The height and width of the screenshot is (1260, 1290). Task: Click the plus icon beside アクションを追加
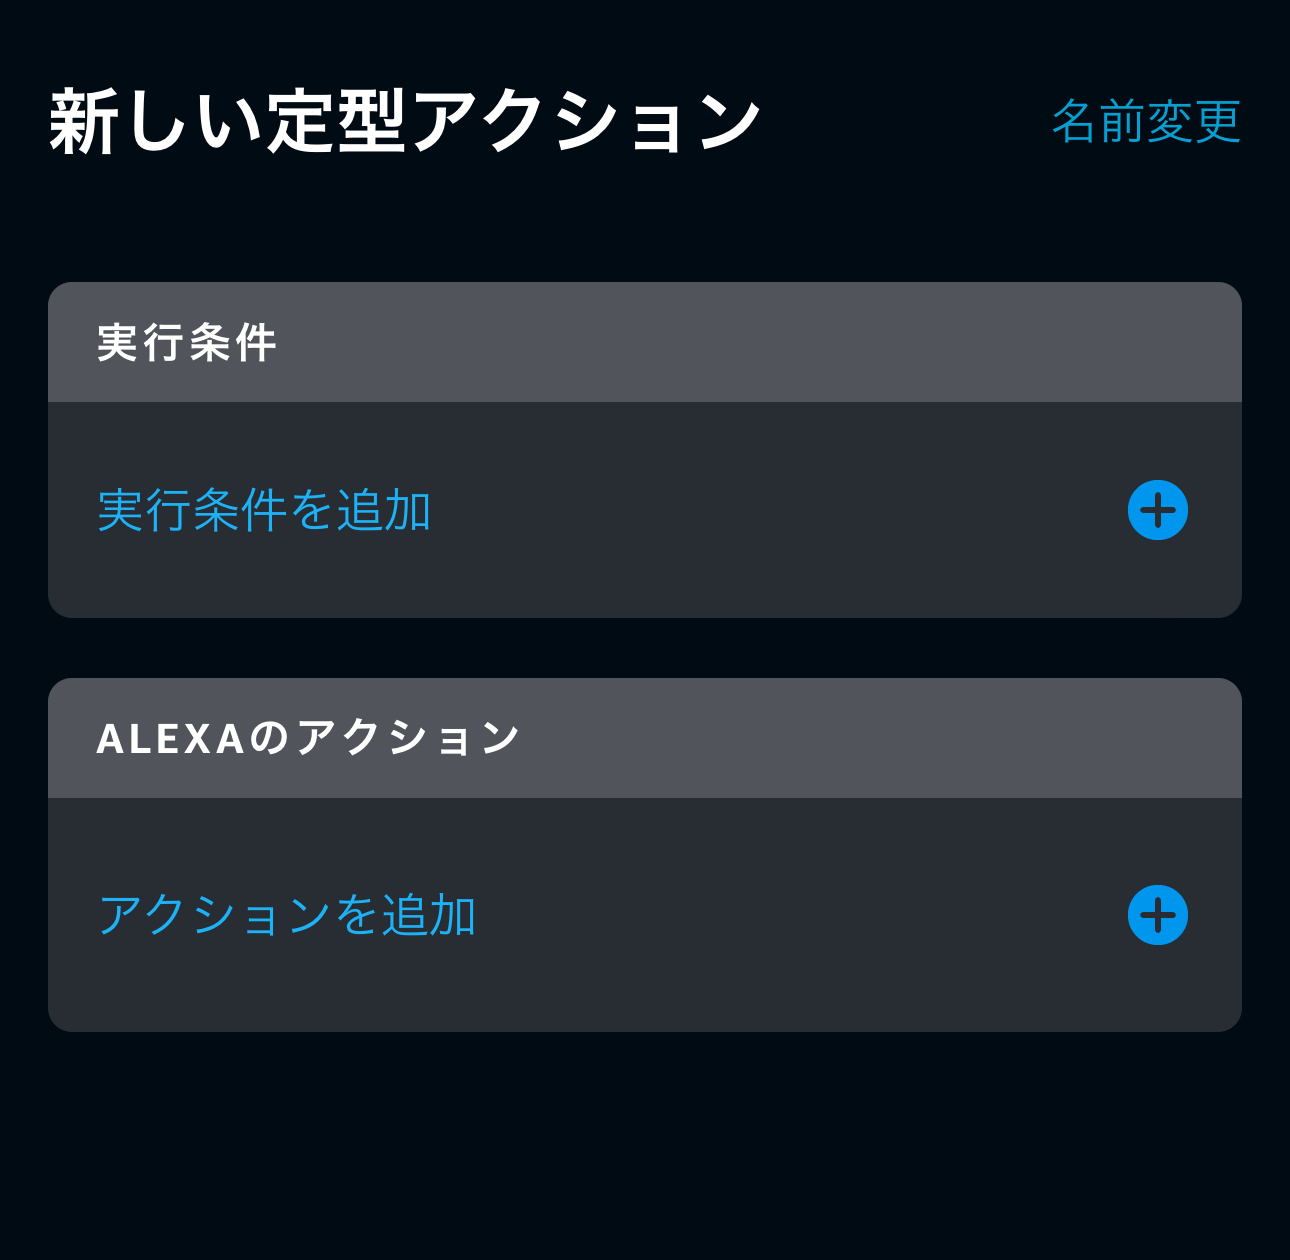(x=1157, y=915)
